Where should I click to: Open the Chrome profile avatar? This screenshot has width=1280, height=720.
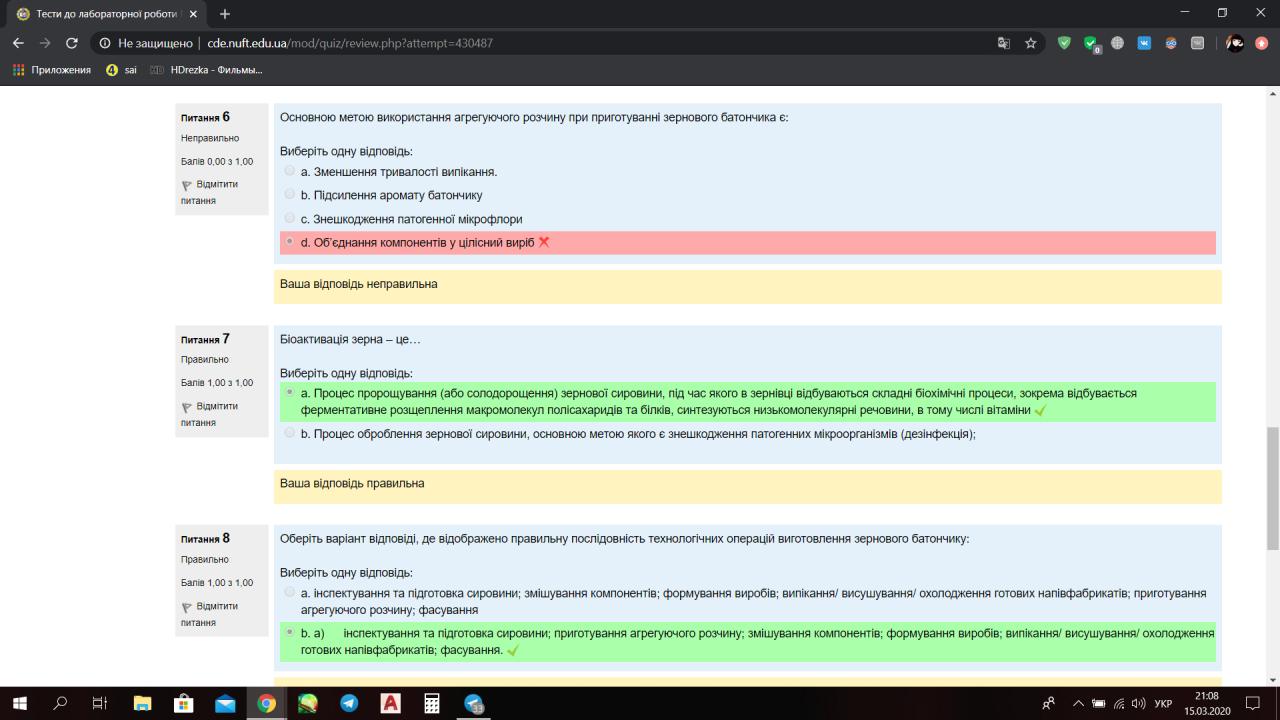[x=1235, y=43]
